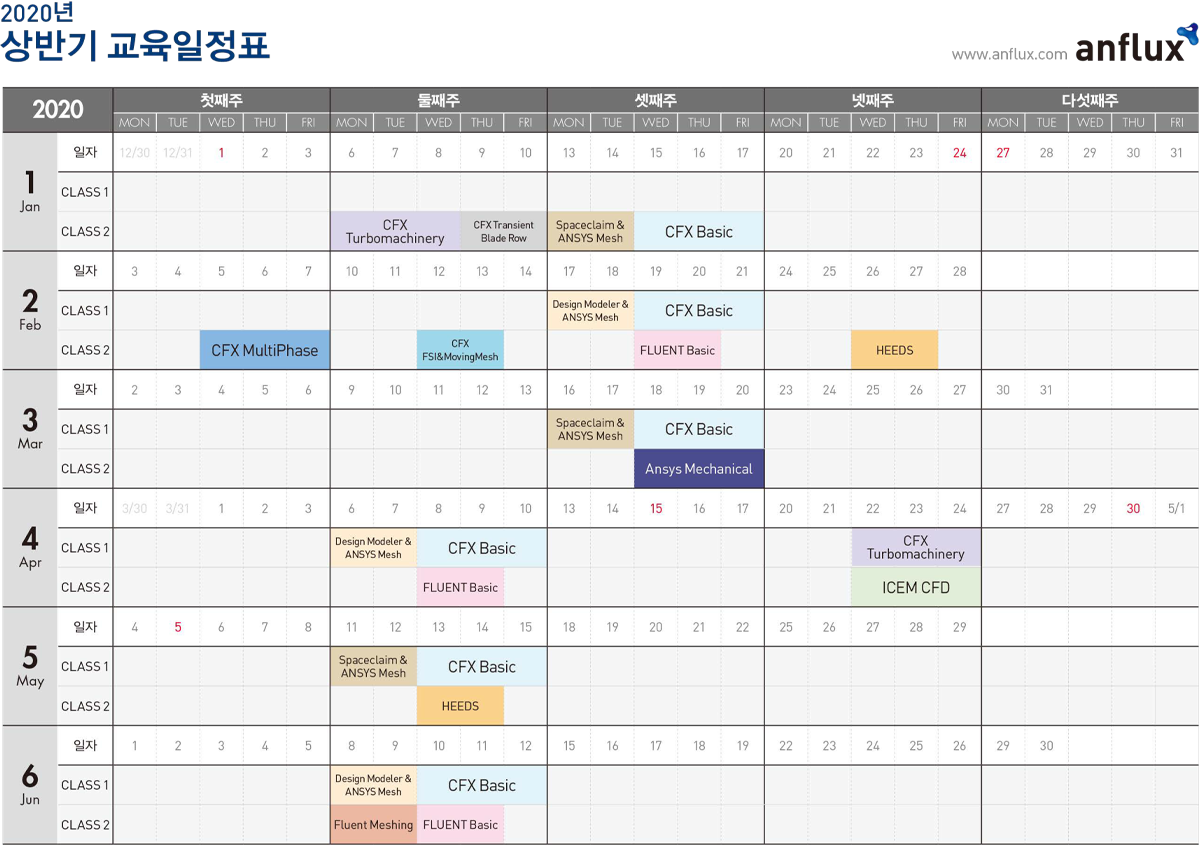Click April's CFX Basic block
This screenshot has height=846, width=1199.
coord(482,548)
